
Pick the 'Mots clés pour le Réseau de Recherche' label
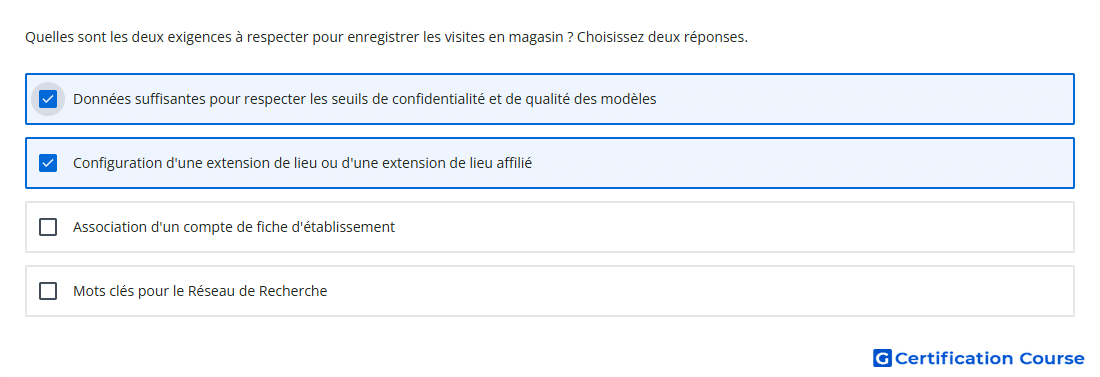[200, 291]
